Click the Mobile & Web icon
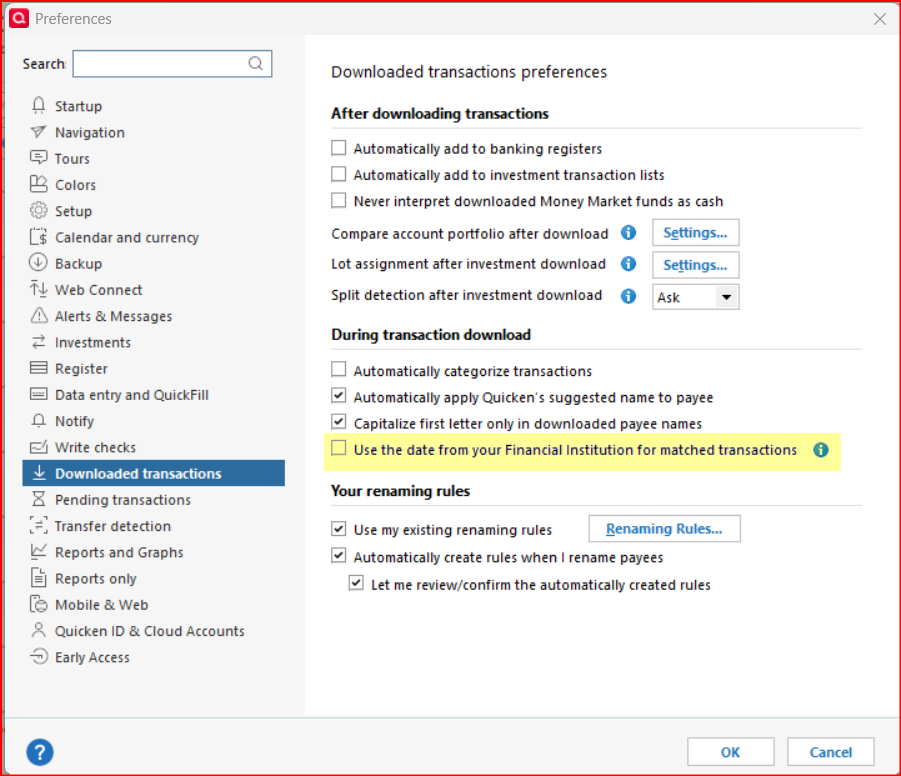 point(38,604)
